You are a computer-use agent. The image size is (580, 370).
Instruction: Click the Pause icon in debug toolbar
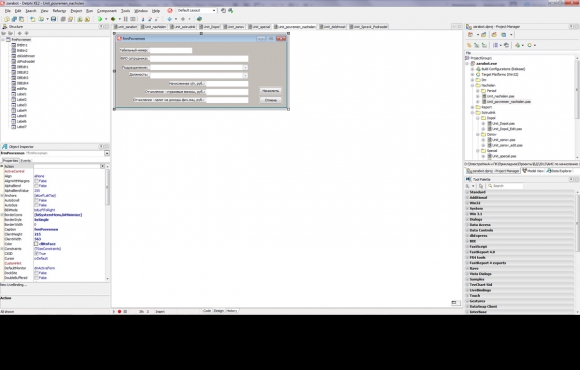click(126, 19)
